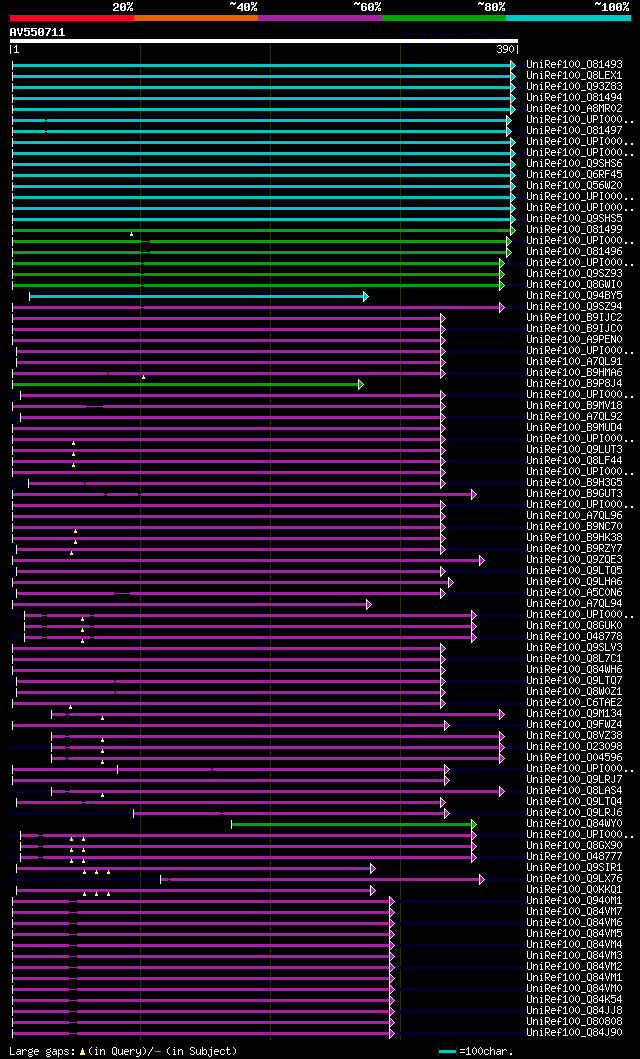Select the UniRef100_O80808 label

tap(575, 1023)
